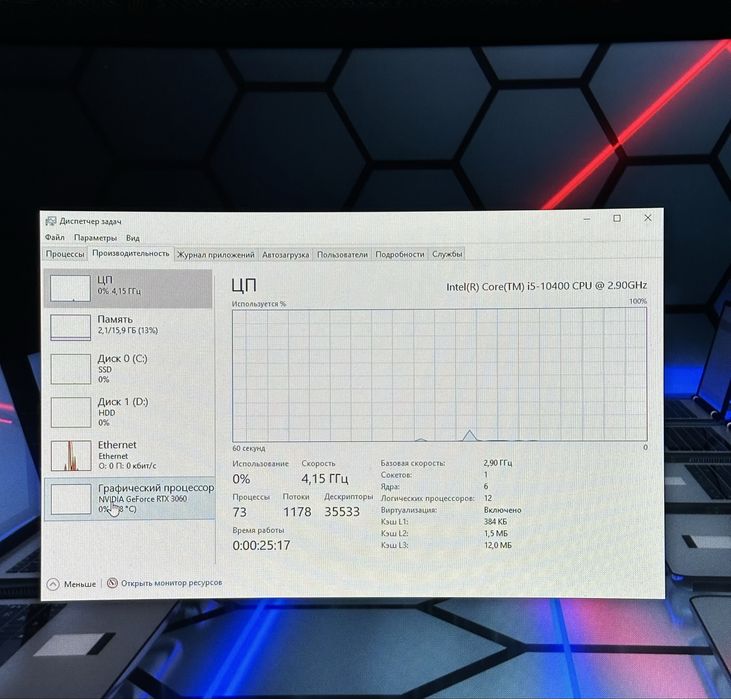Open the Вид menu

point(132,238)
